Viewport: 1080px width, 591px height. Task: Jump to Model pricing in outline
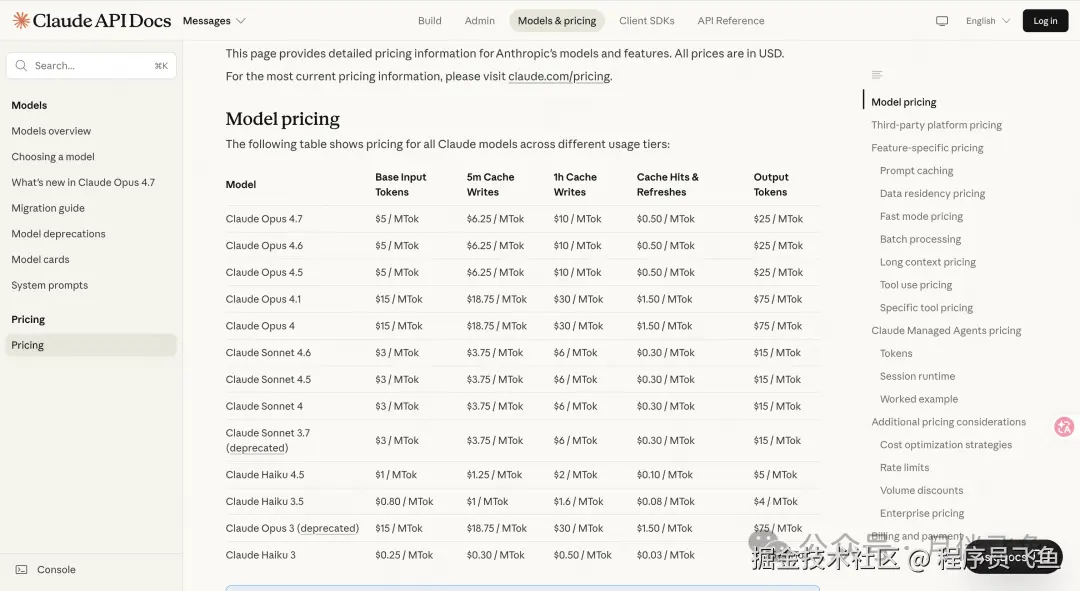904,102
